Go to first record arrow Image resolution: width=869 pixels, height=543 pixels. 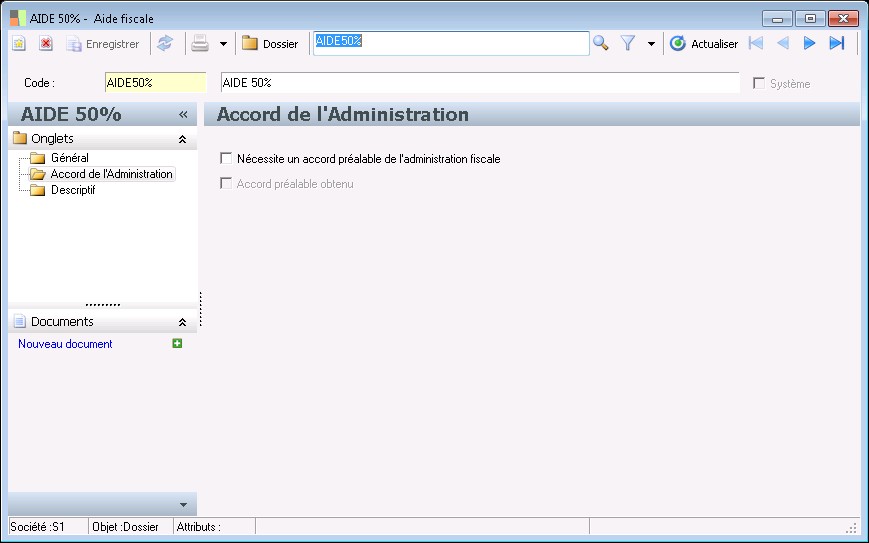756,43
